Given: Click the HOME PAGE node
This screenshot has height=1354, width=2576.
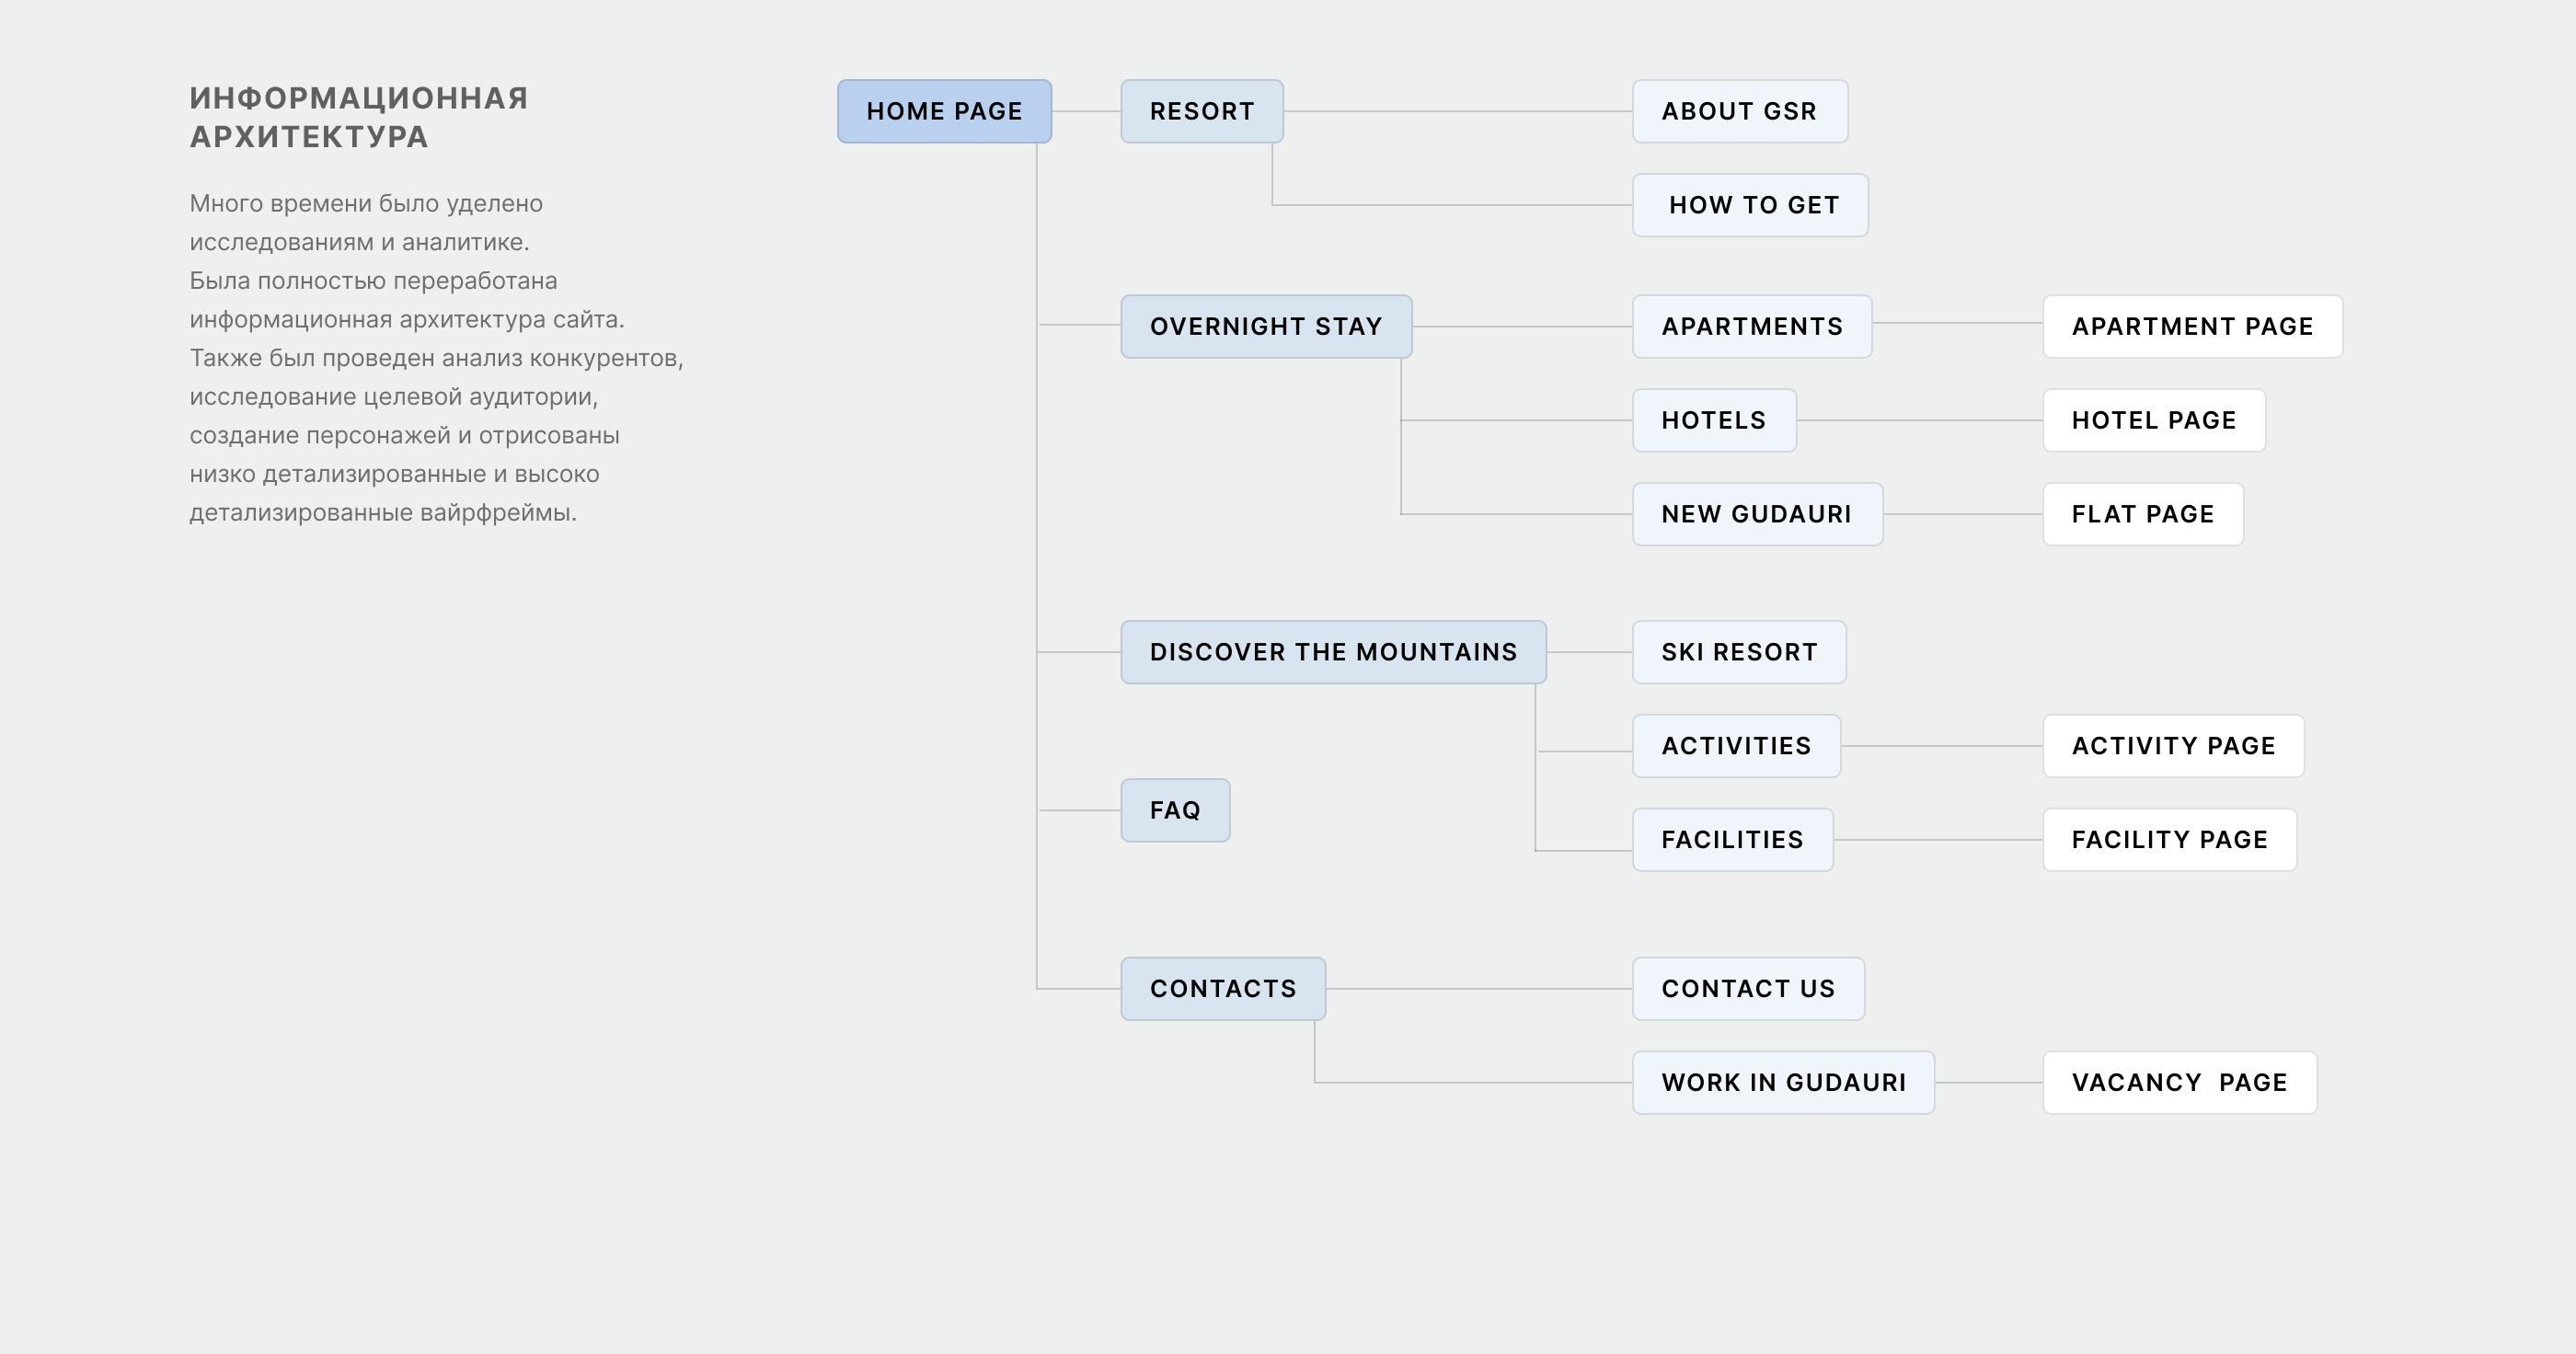Looking at the screenshot, I should coord(944,111).
